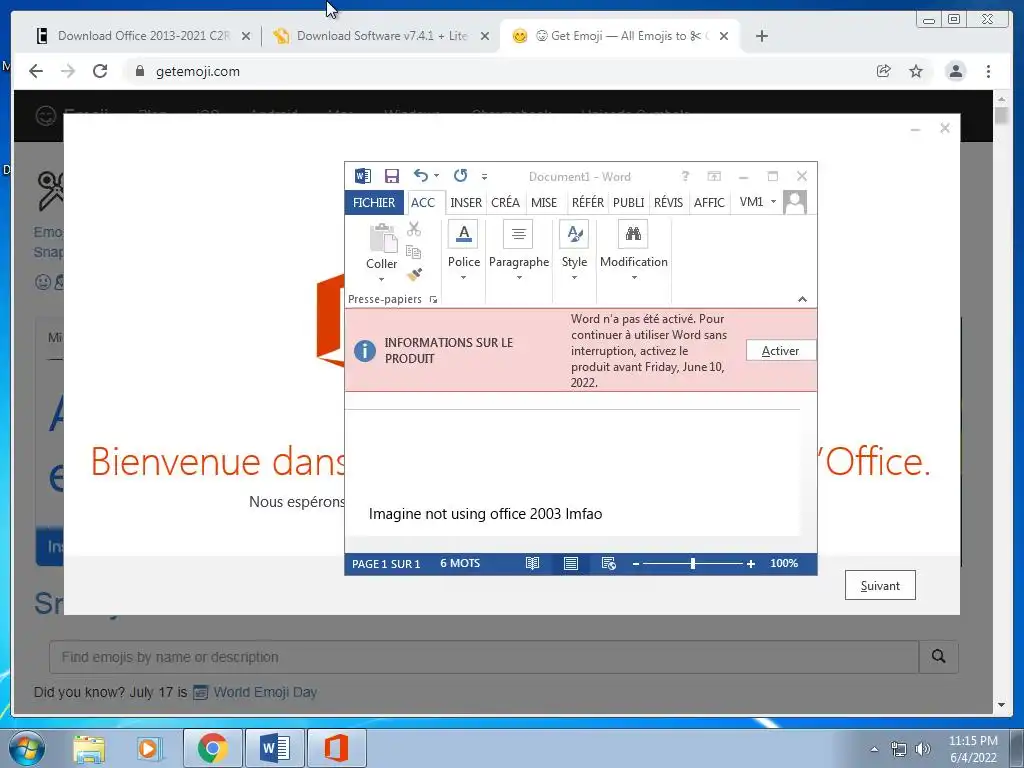Click PAGE 1 SUR 1 in status bar
Image resolution: width=1024 pixels, height=768 pixels.
tap(386, 564)
